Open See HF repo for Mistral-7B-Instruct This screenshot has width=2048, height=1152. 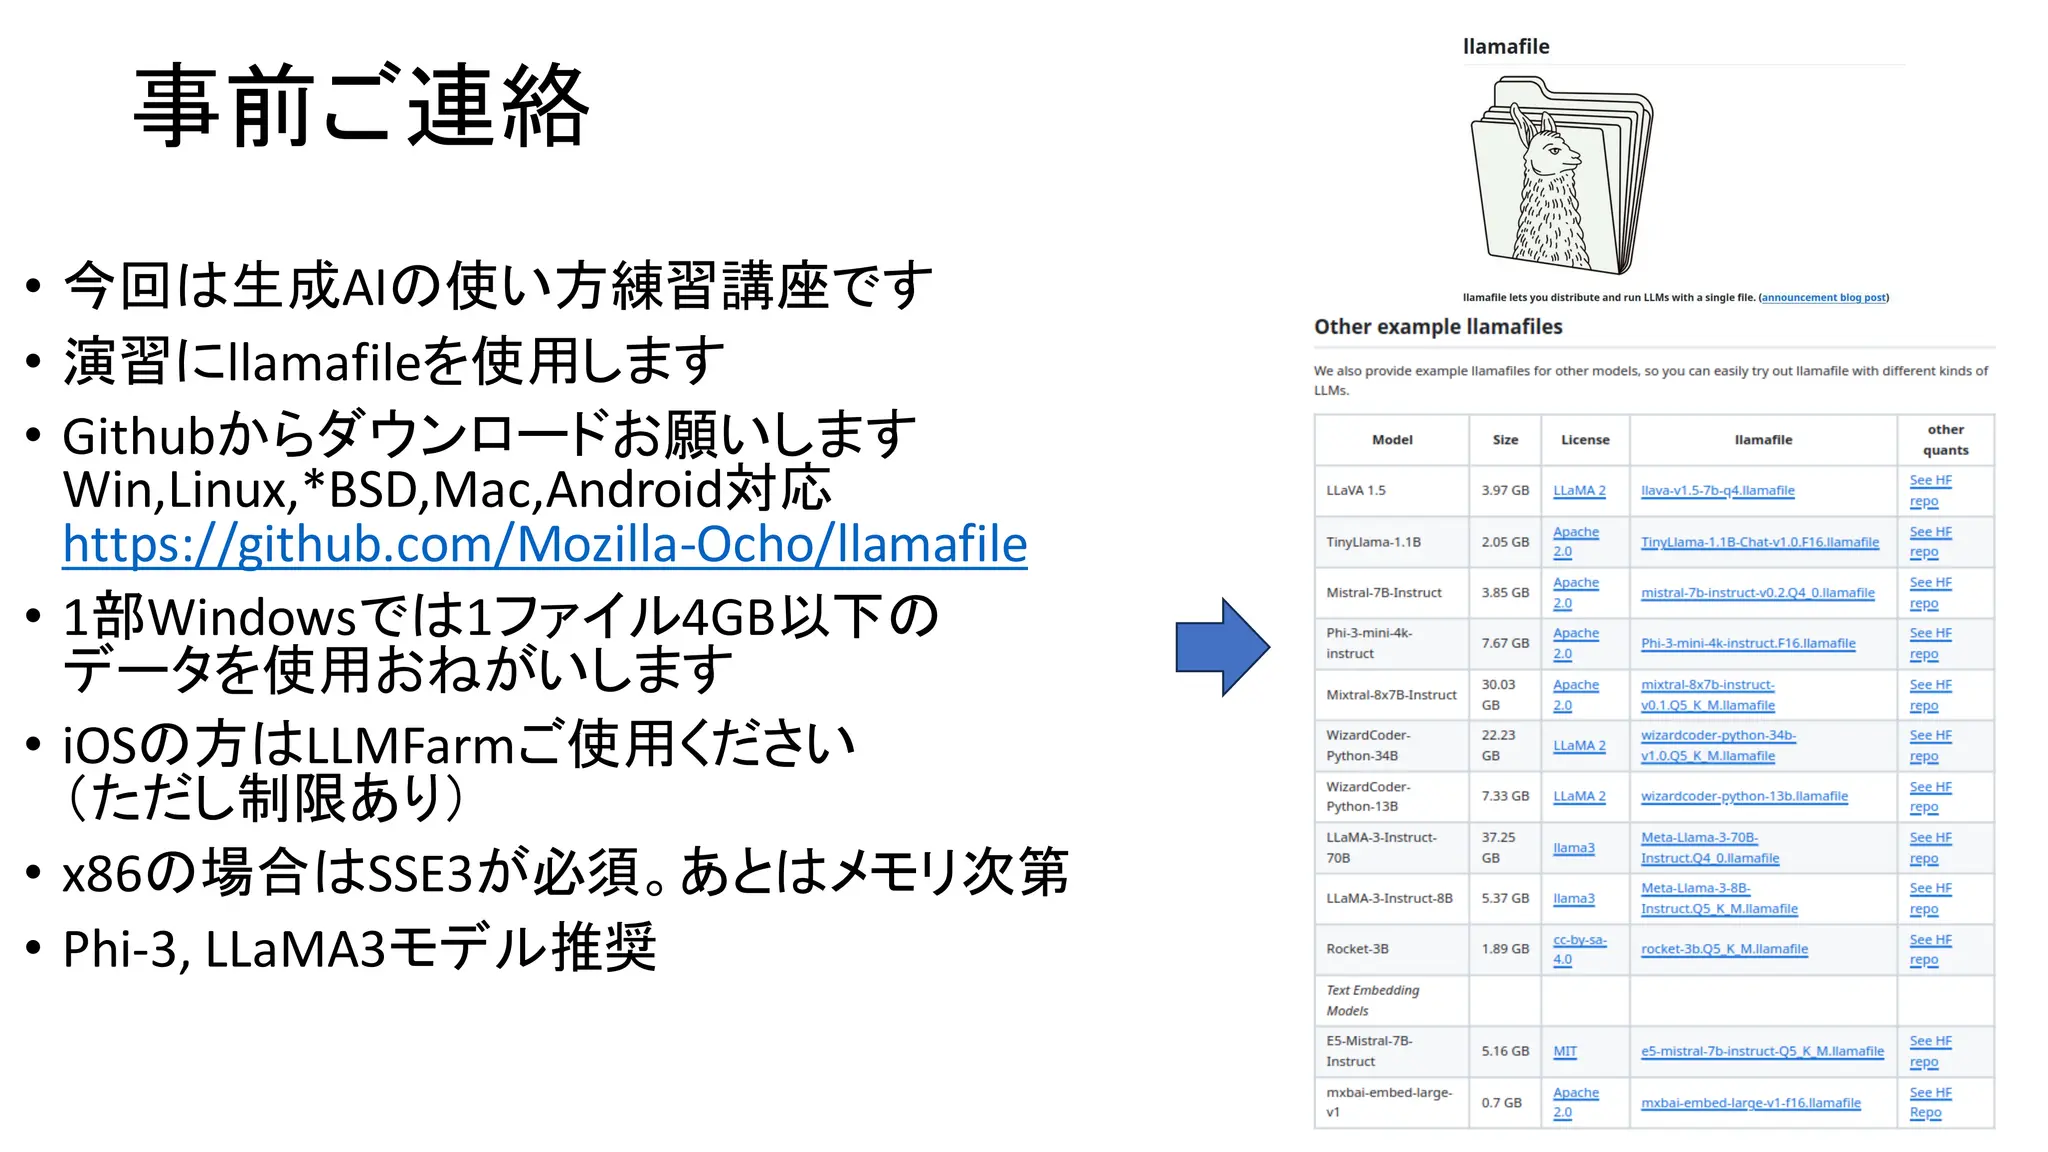point(1930,593)
